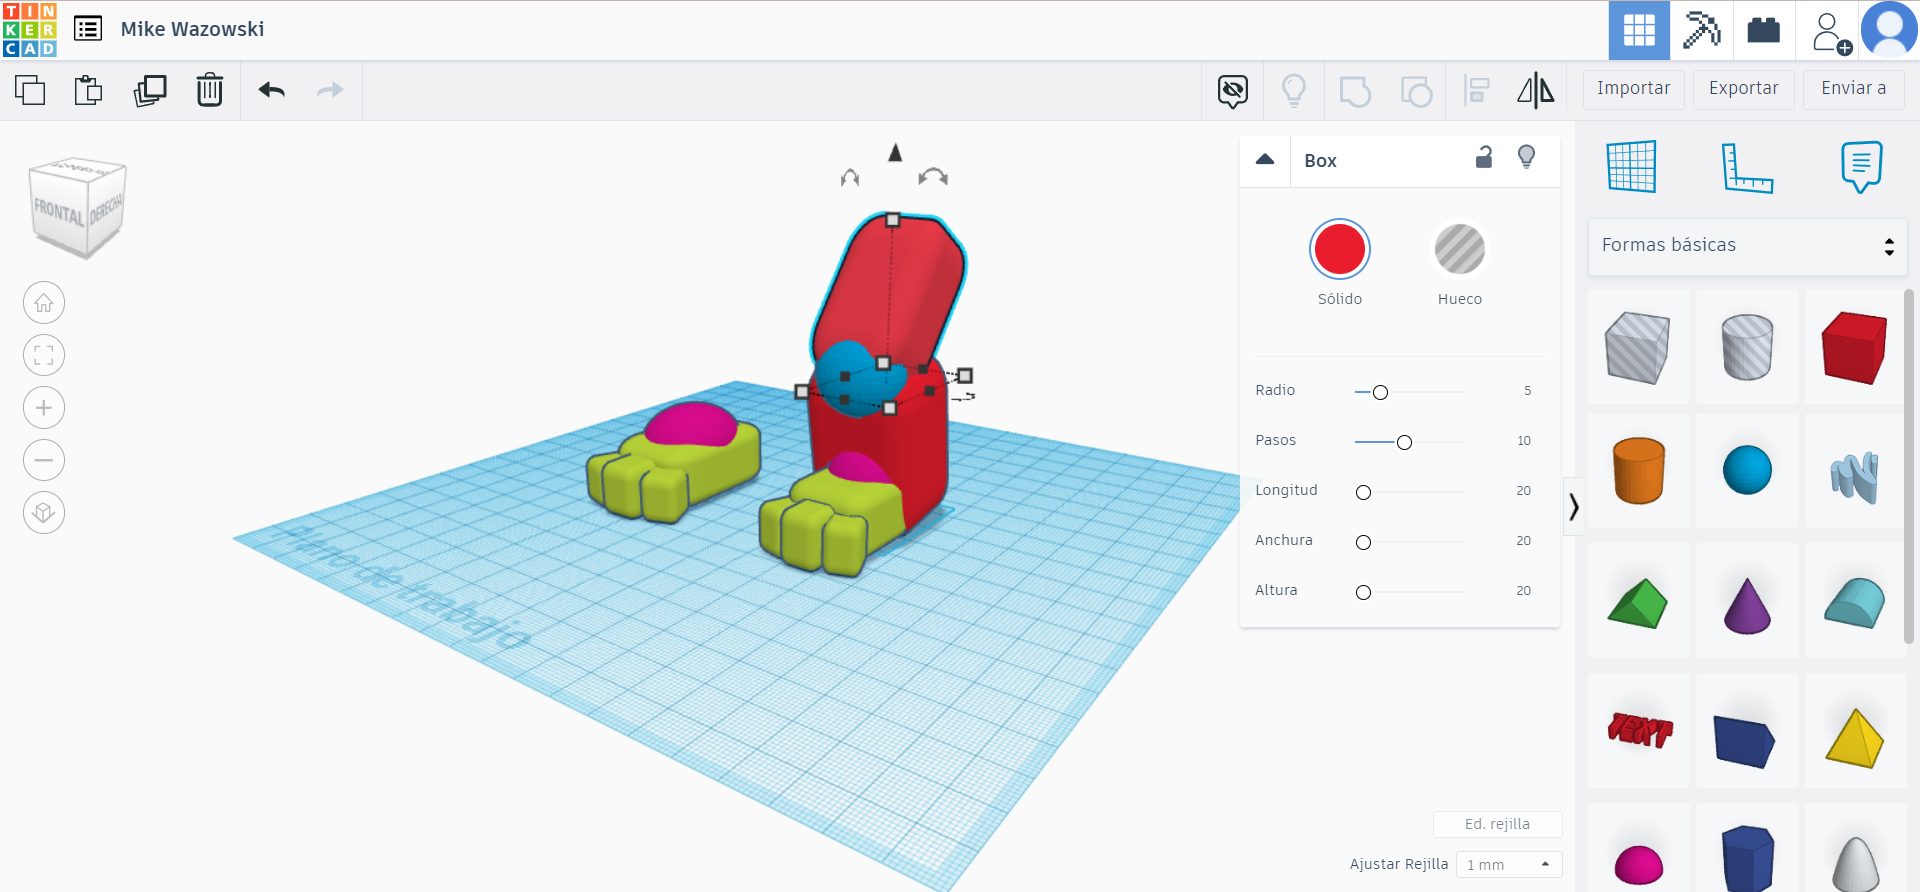Click the Importar button
The image size is (1920, 892).
(1634, 89)
